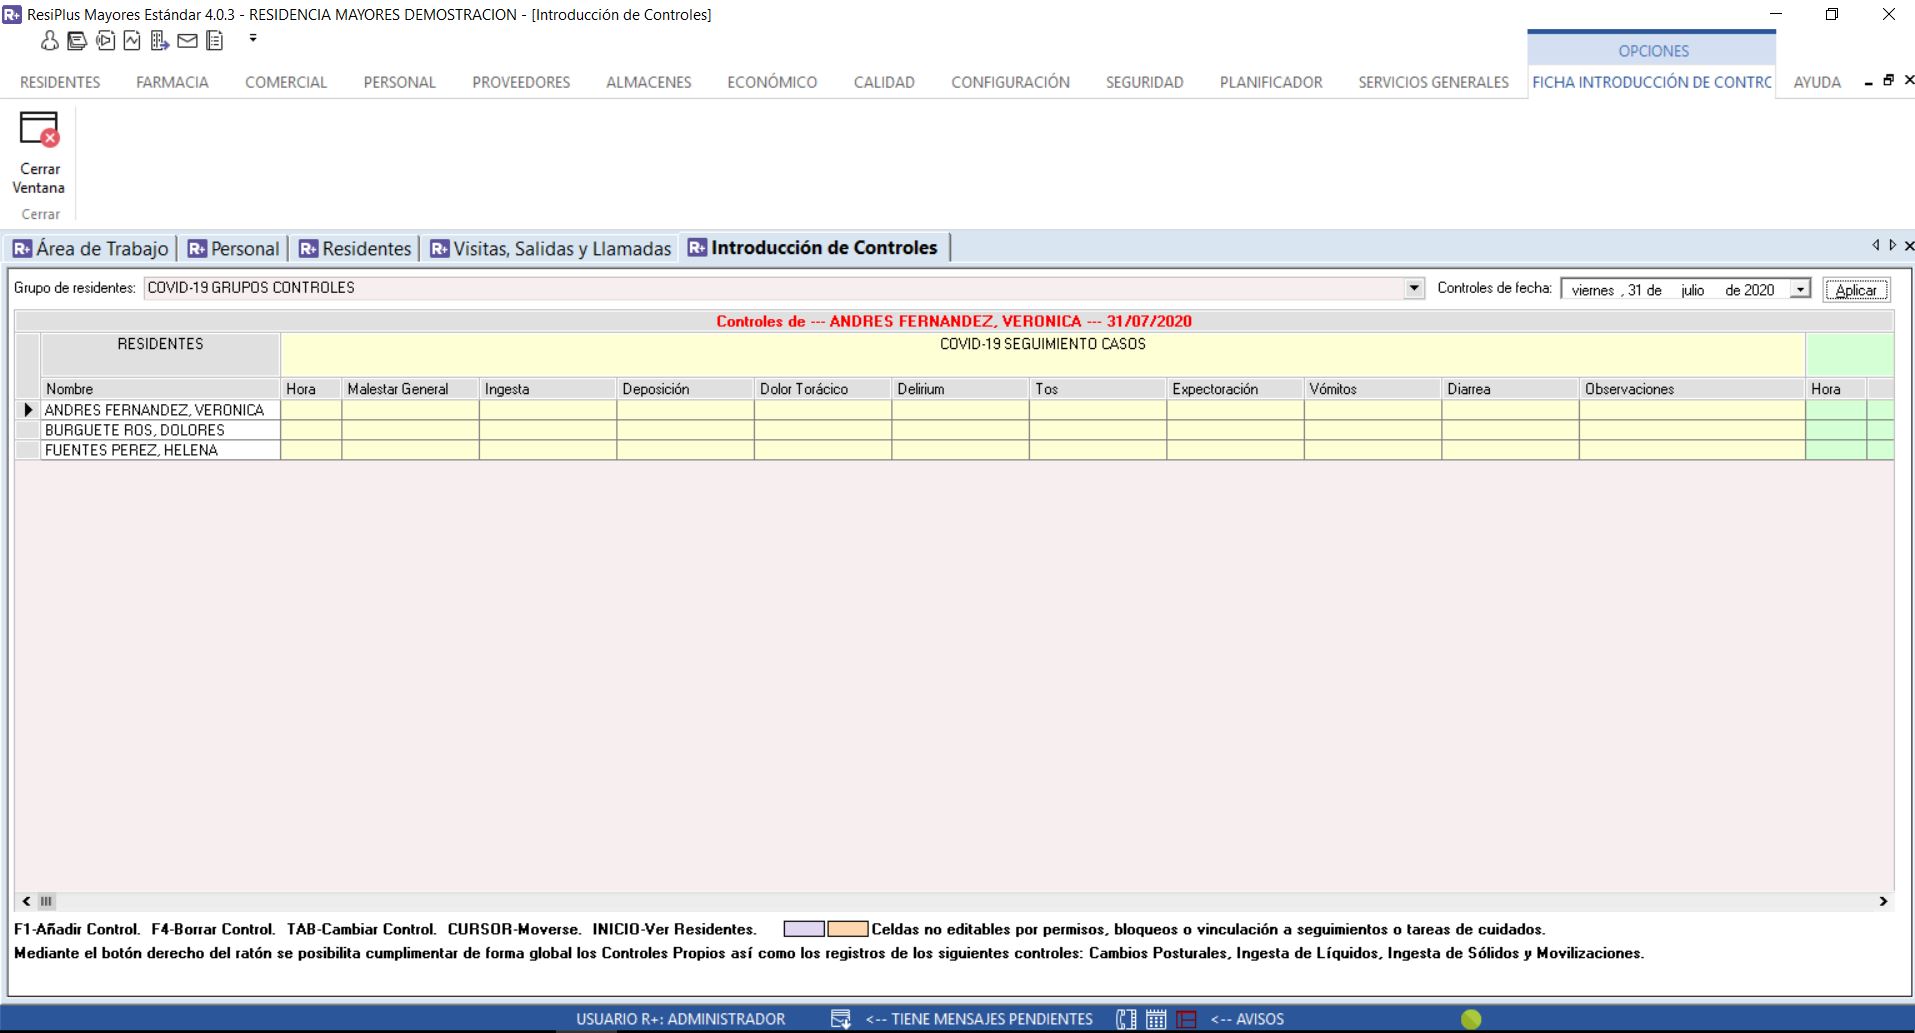Click the phone calls icon in status bar
The width and height of the screenshot is (1915, 1033).
coord(1126,1019)
